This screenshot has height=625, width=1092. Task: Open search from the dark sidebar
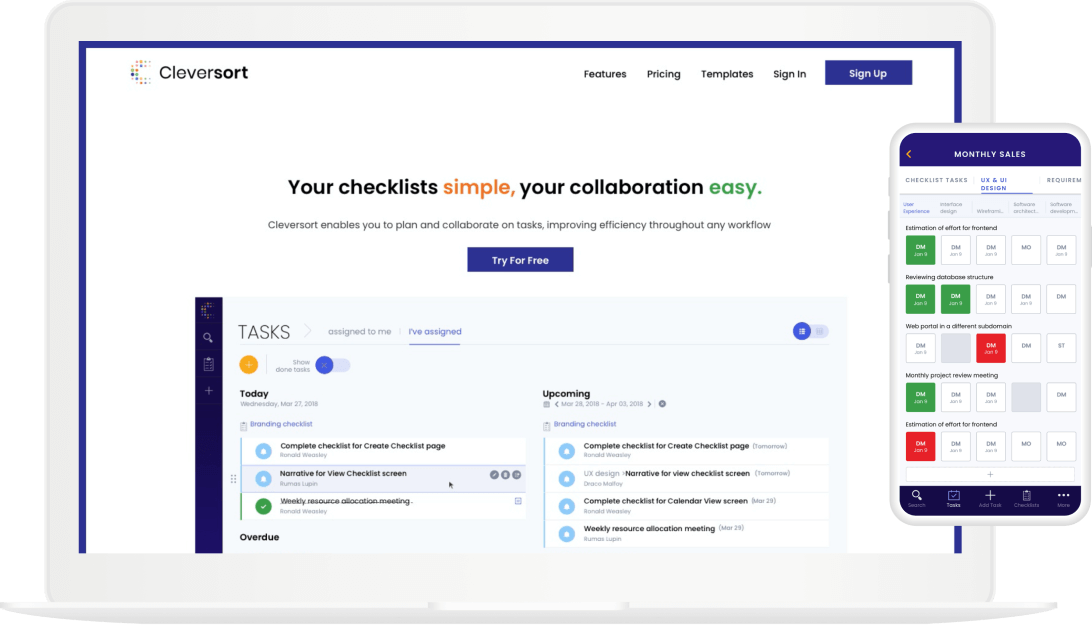208,338
